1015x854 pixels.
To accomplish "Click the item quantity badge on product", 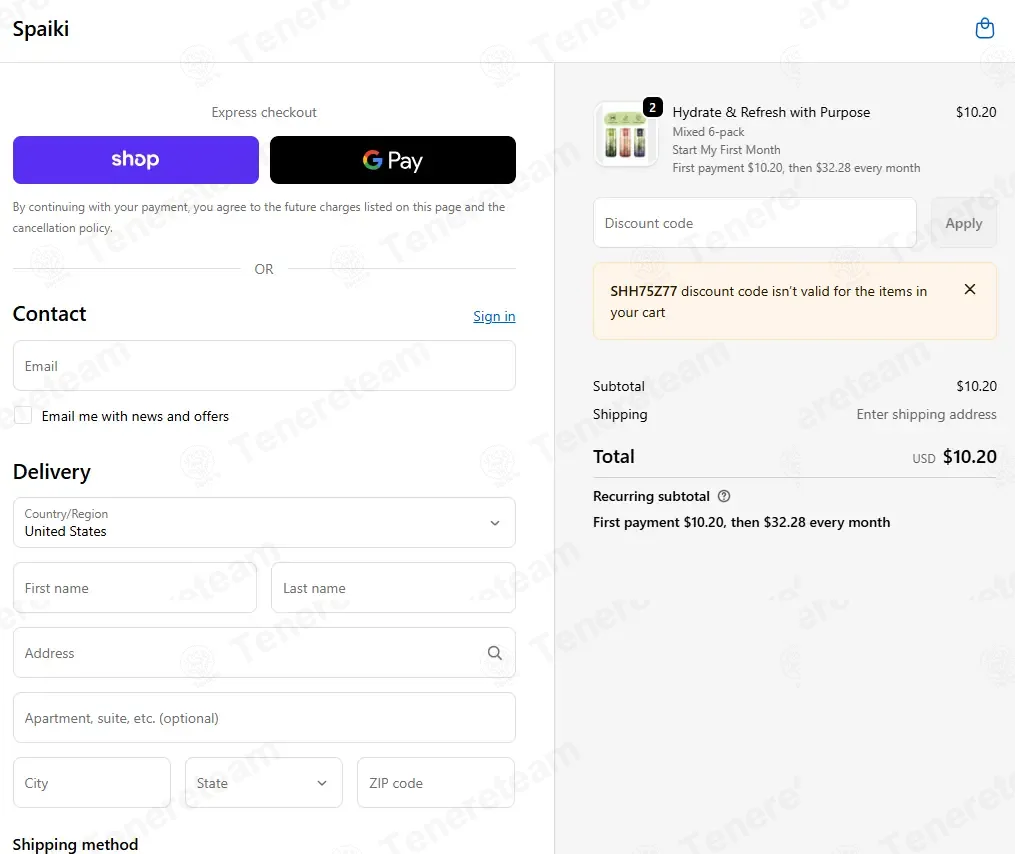I will coord(652,107).
